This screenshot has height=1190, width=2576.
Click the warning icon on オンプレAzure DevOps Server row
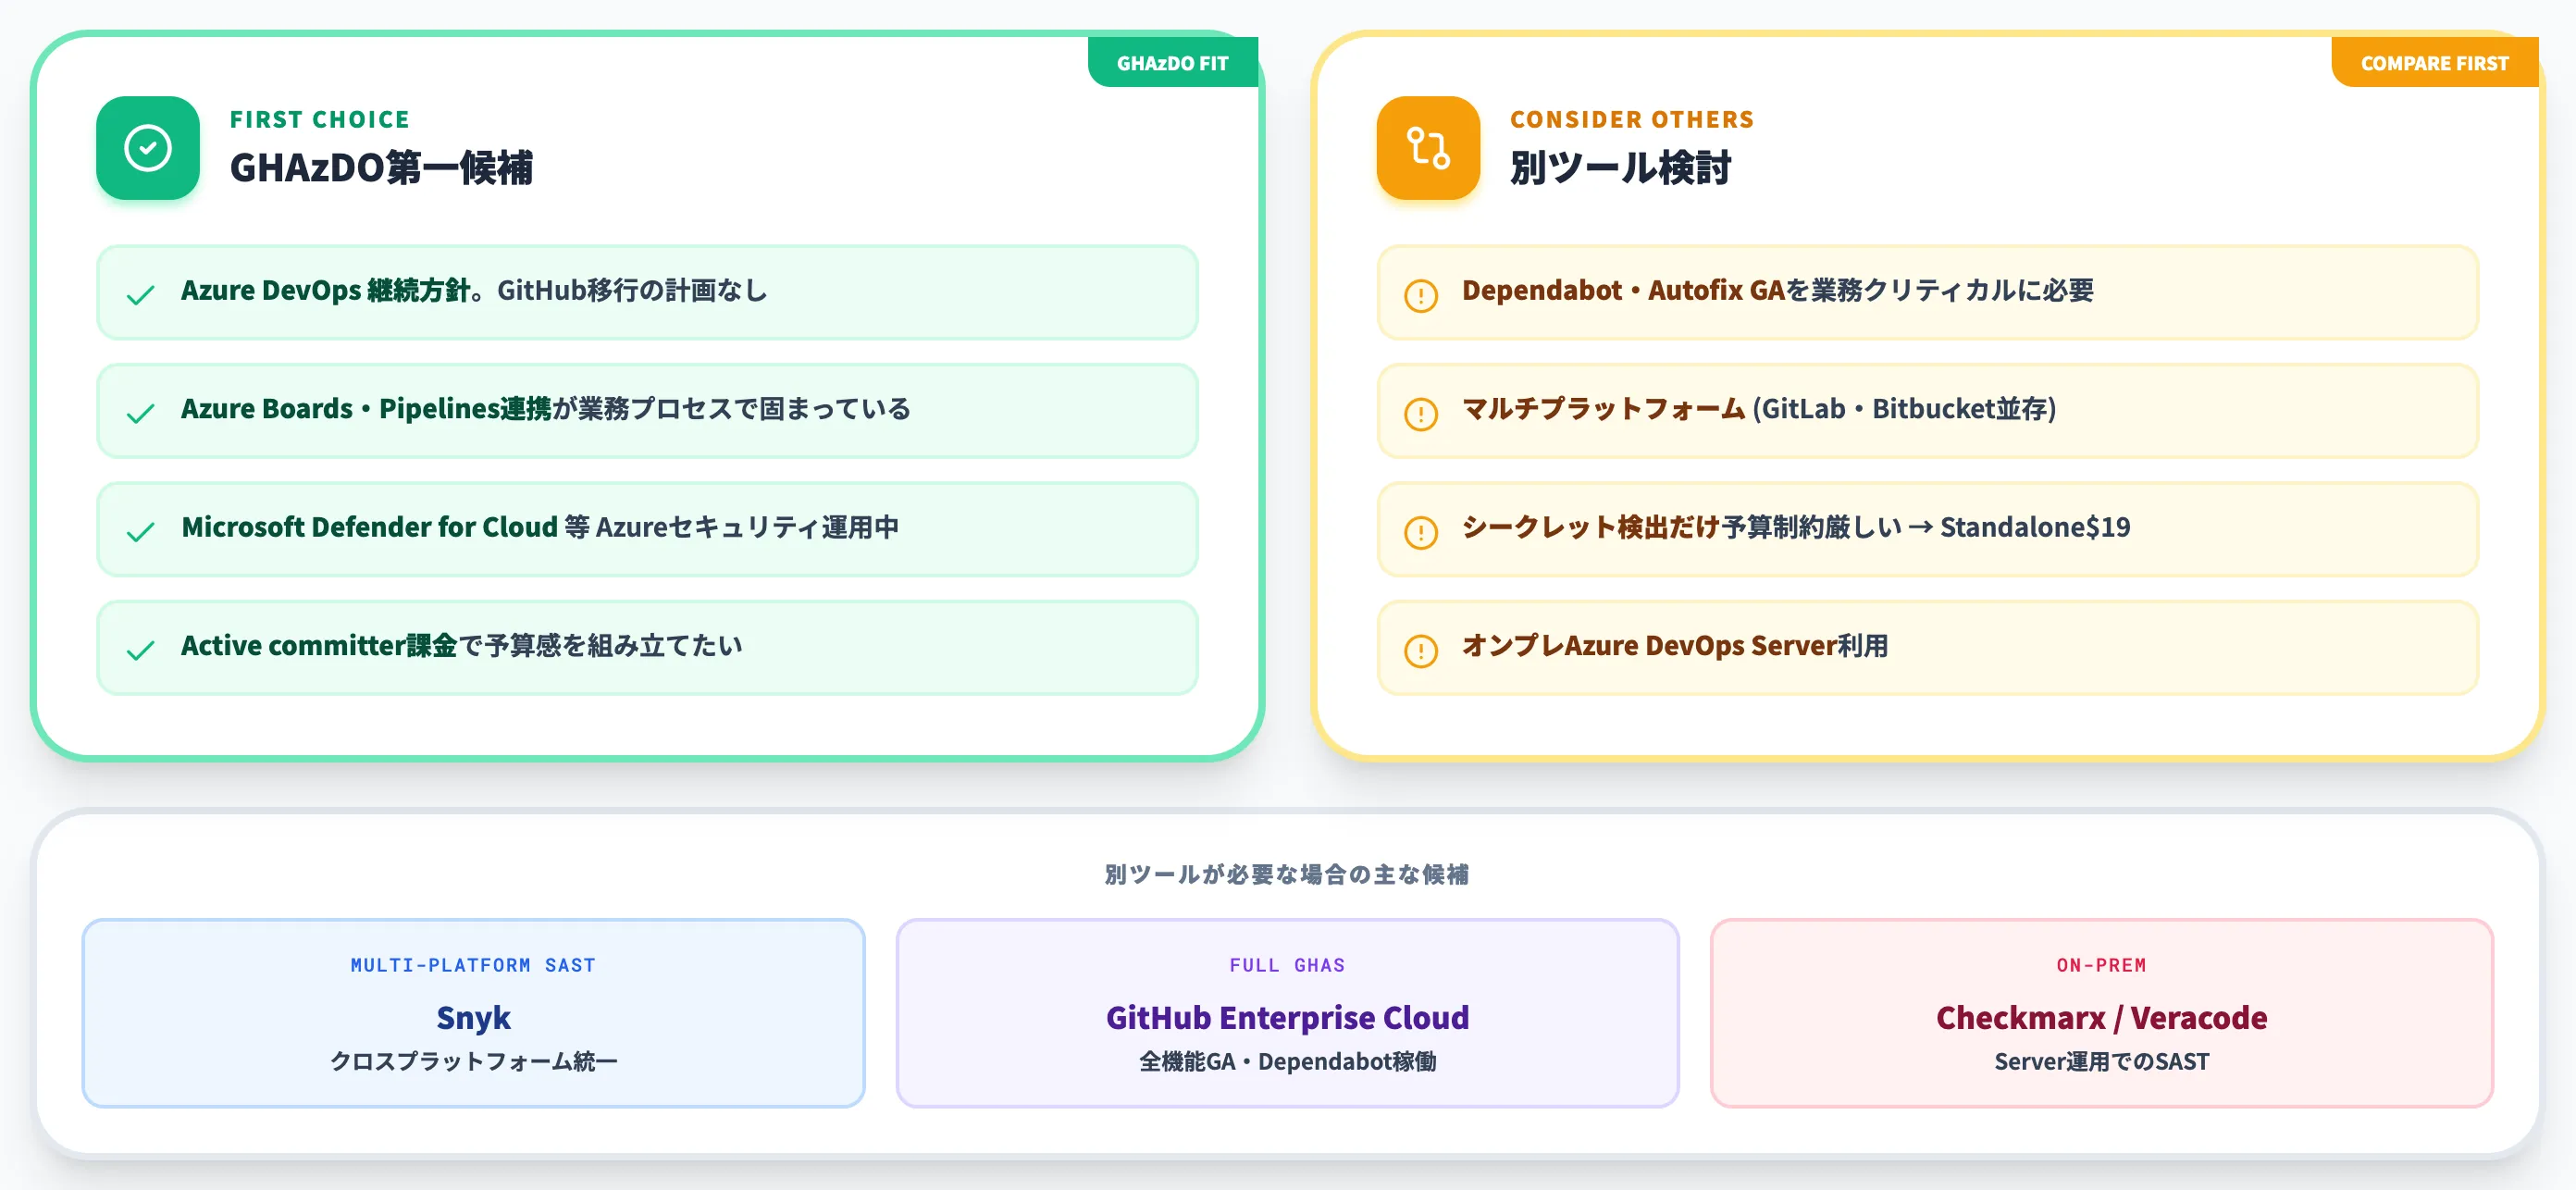(x=1421, y=650)
